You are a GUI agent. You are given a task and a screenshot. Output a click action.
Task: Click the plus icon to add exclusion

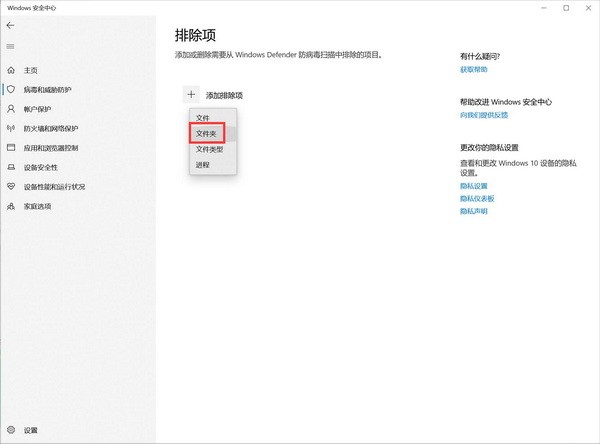(x=191, y=95)
